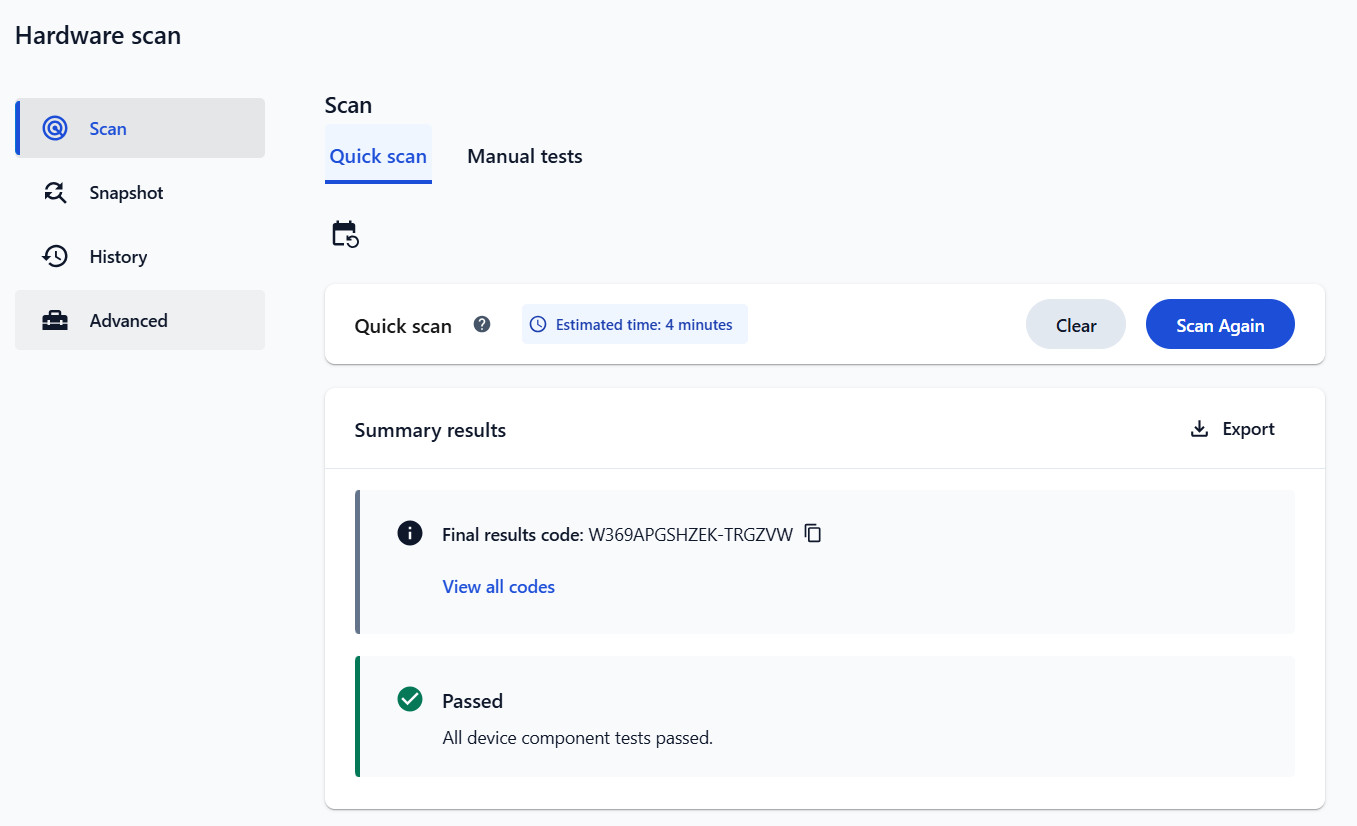Click the Scan Again button

click(1220, 324)
